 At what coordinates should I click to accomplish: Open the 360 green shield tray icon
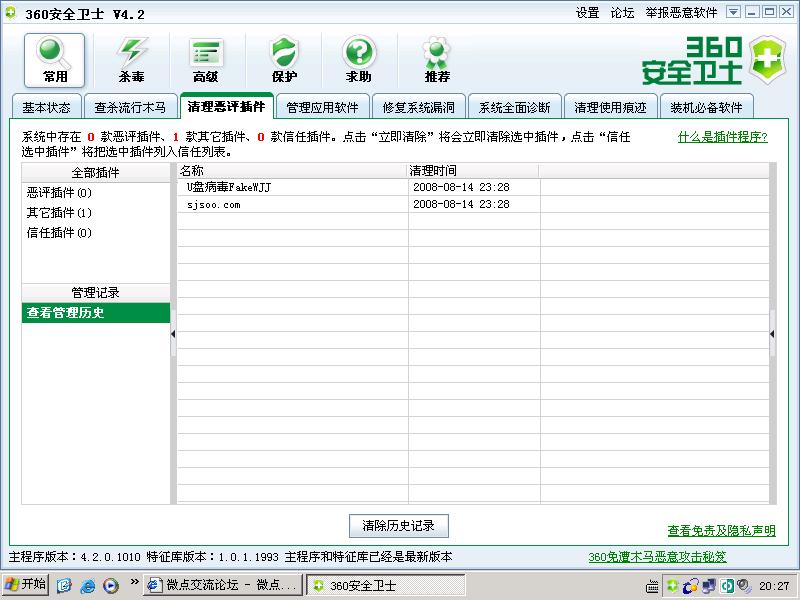pyautogui.click(x=672, y=586)
